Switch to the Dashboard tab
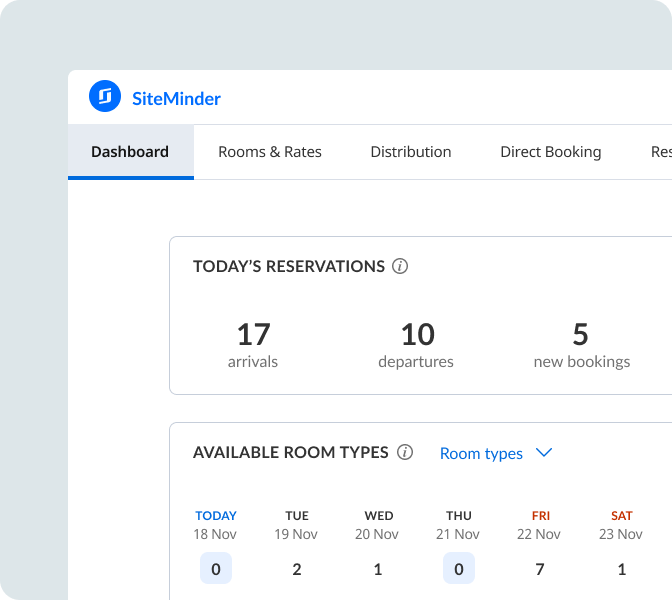Image resolution: width=672 pixels, height=600 pixels. pos(130,152)
